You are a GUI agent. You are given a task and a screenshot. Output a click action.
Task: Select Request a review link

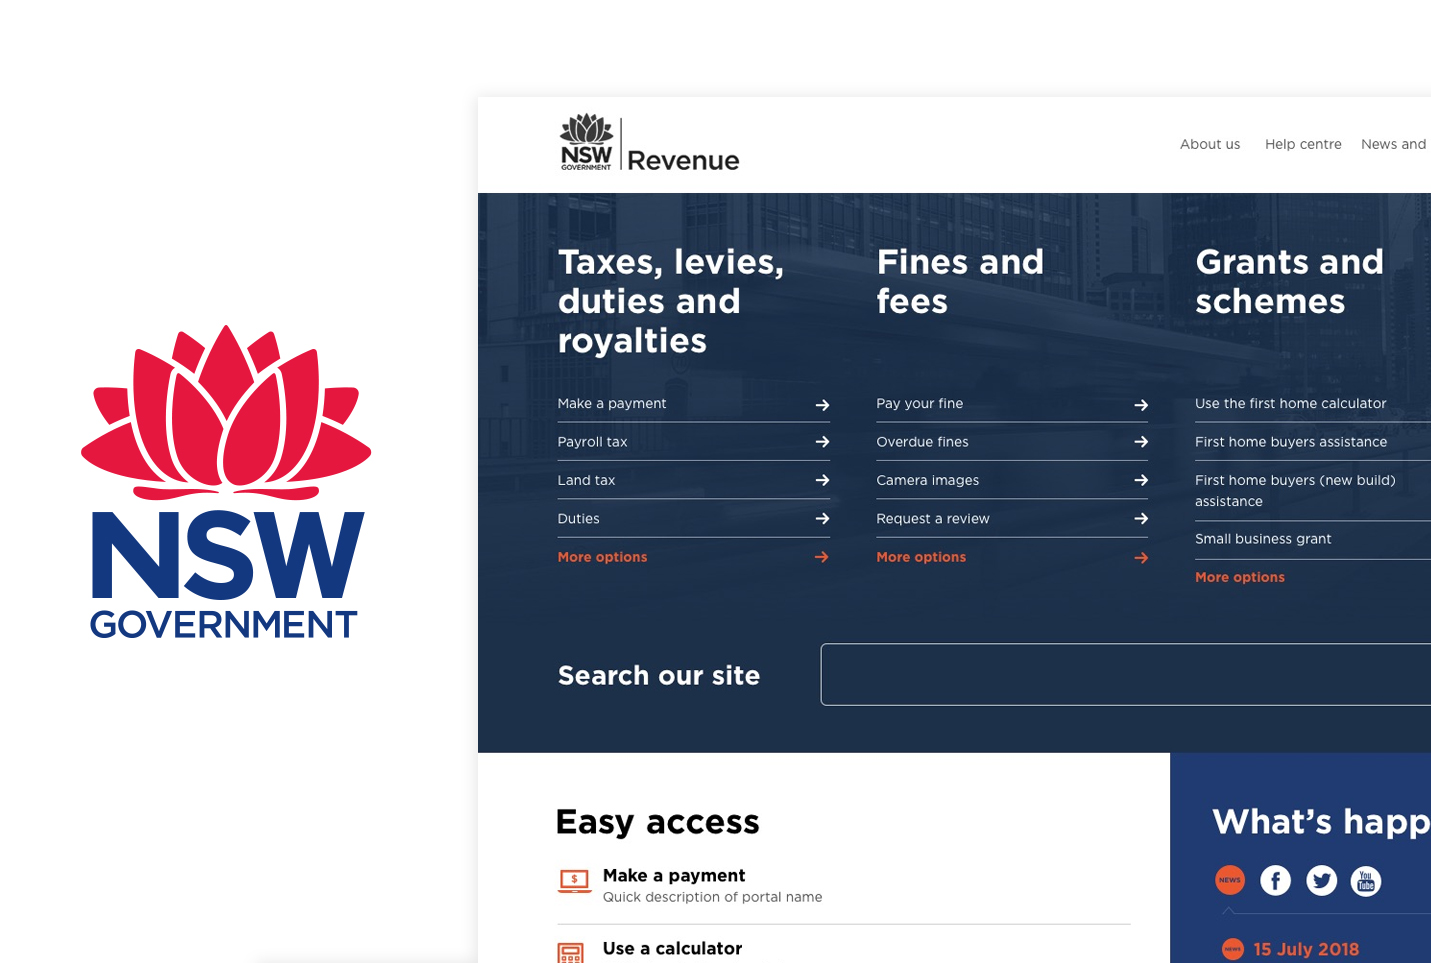(933, 519)
